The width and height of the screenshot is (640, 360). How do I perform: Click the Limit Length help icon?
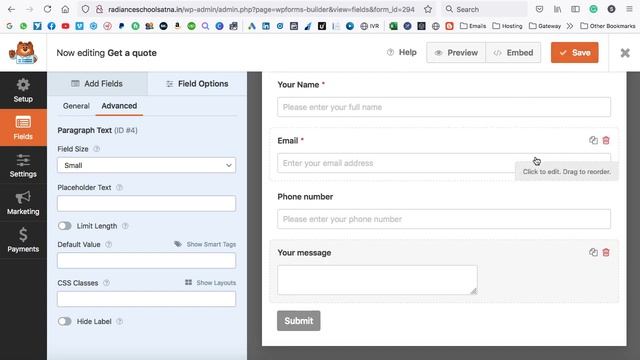click(x=125, y=226)
